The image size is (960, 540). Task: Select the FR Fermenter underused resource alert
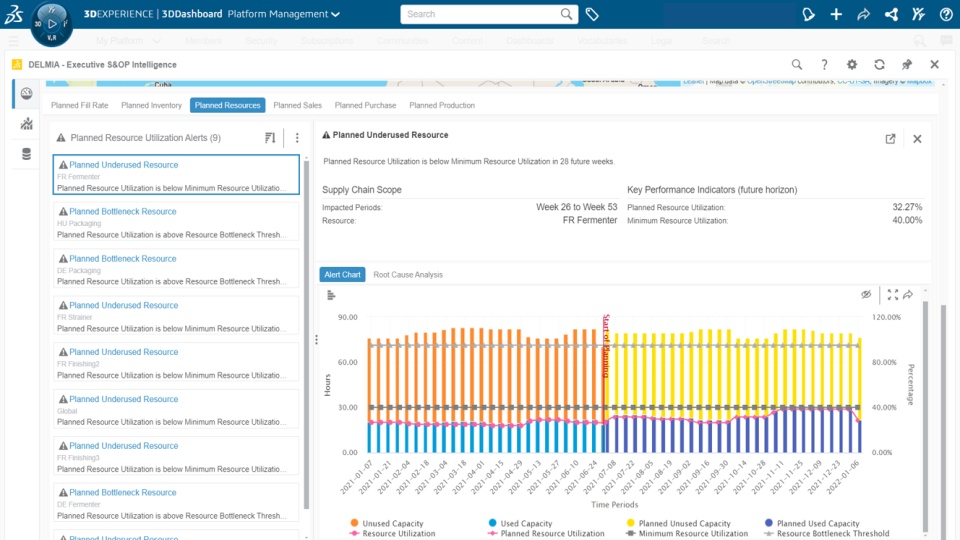(176, 175)
